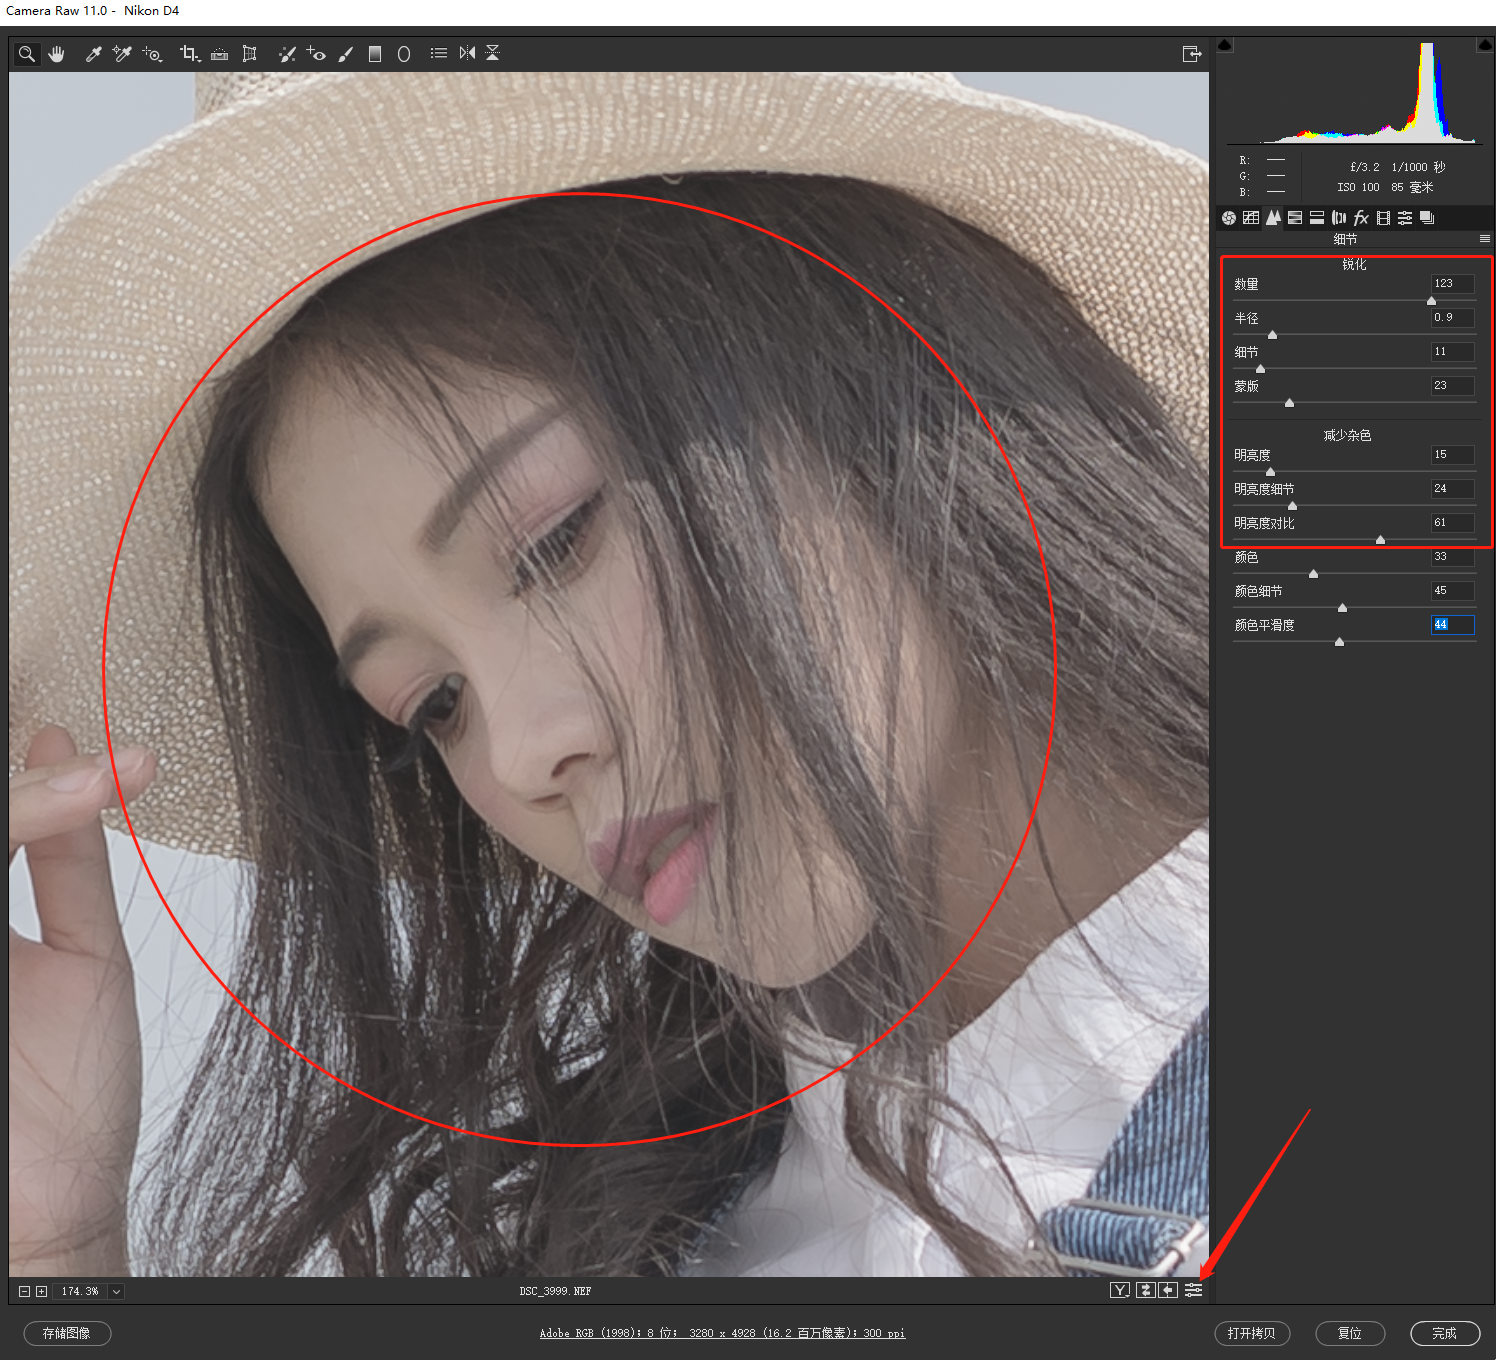Toggle before/after preview view (Y icon)
The width and height of the screenshot is (1496, 1360).
click(1120, 1291)
